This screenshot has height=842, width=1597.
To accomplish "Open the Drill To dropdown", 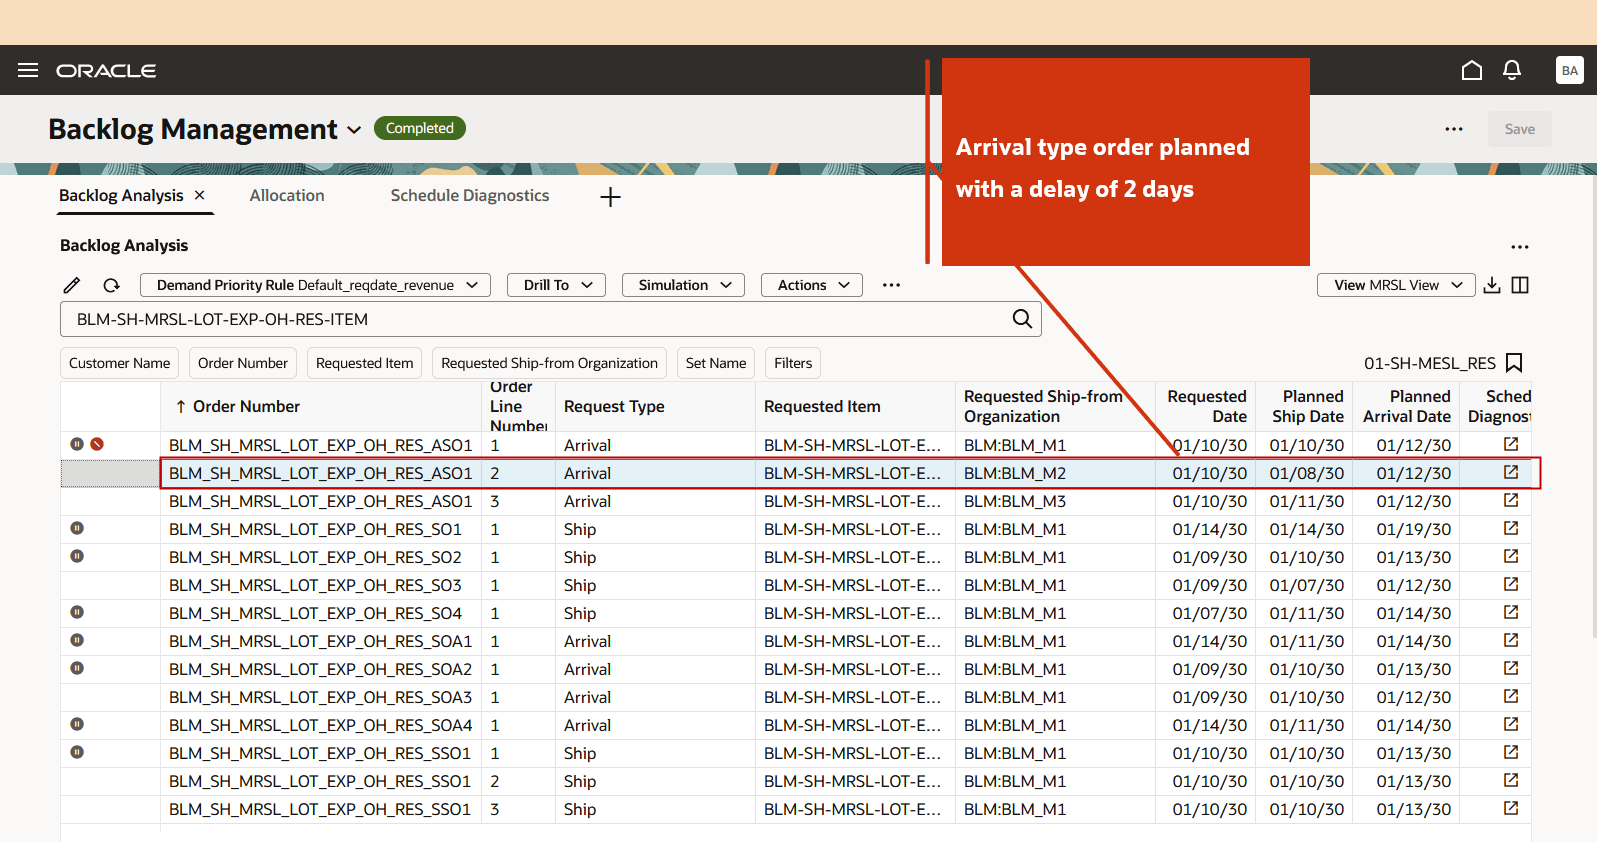I will click(x=556, y=285).
